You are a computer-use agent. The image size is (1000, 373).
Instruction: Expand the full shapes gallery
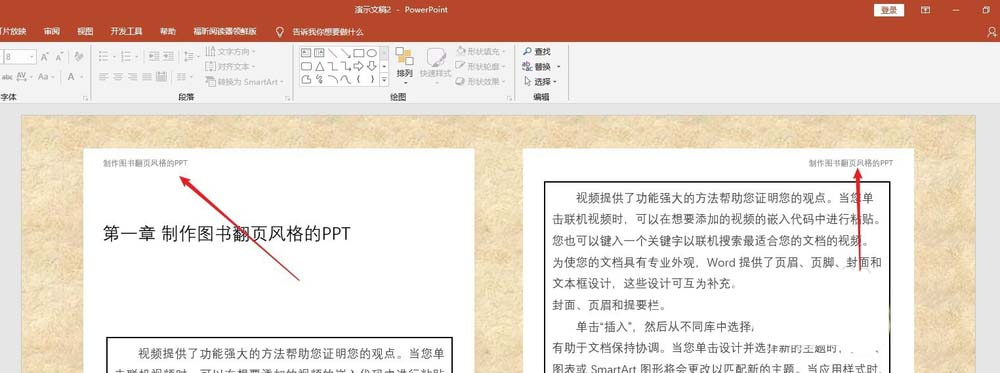pyautogui.click(x=384, y=80)
